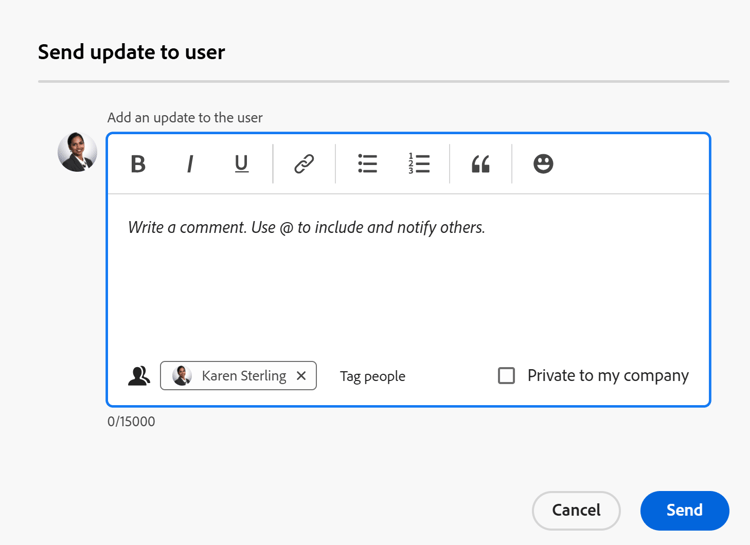Remove Karen Sterling tag
The image size is (750, 545).
pos(301,376)
